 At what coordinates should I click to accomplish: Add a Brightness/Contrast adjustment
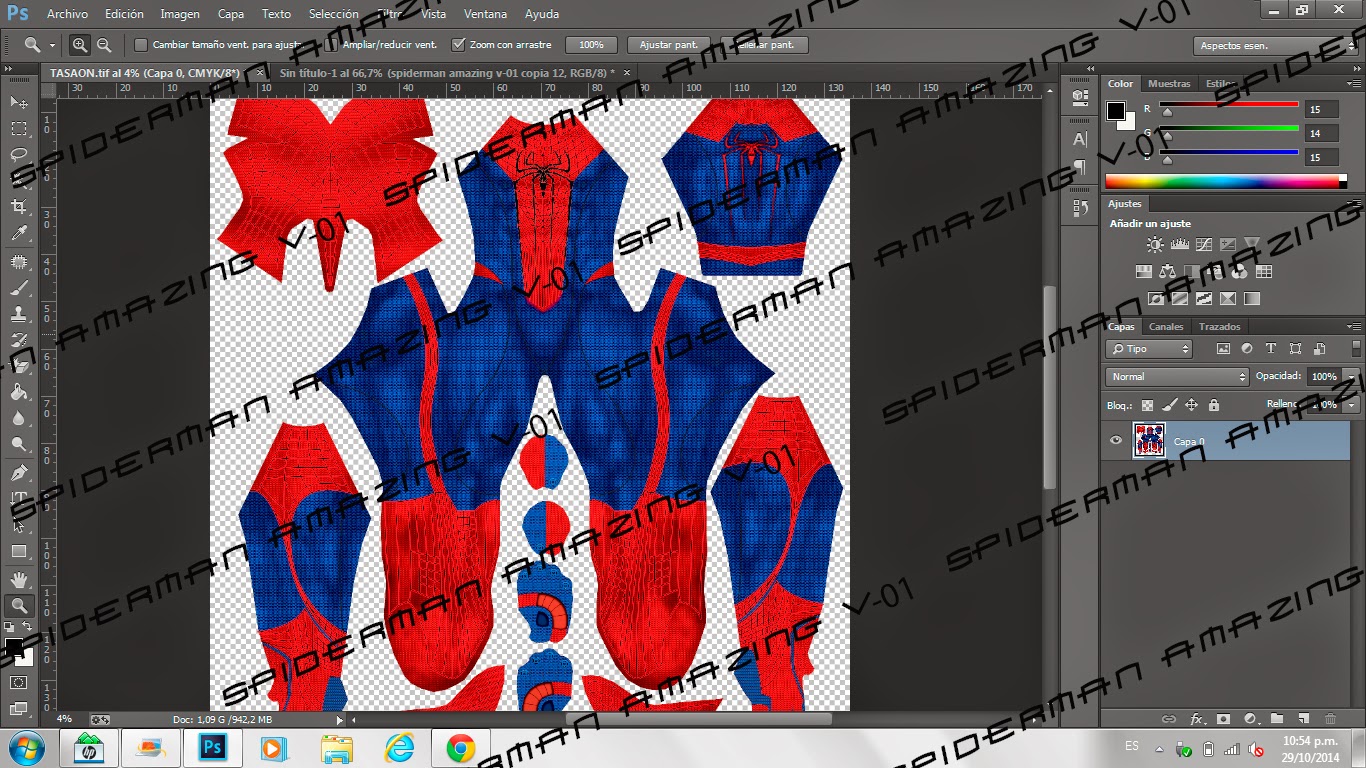pos(1155,243)
